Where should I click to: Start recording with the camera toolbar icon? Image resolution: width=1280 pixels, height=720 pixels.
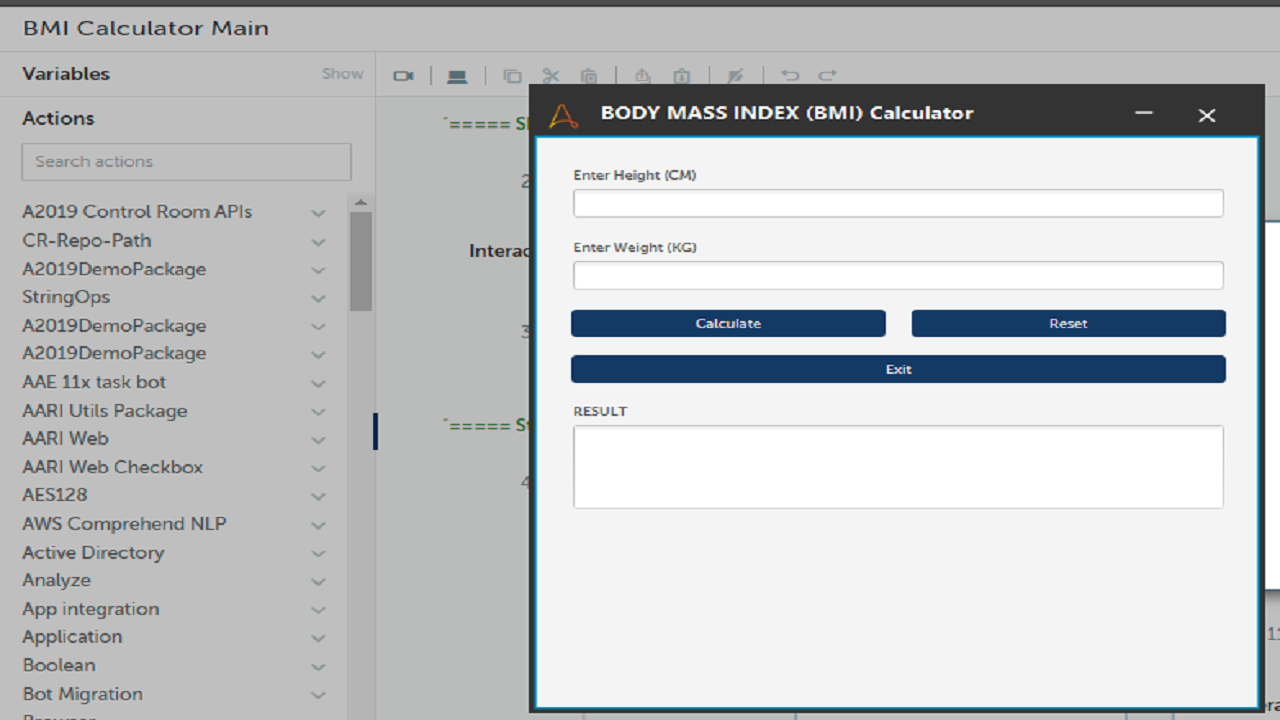coord(404,76)
